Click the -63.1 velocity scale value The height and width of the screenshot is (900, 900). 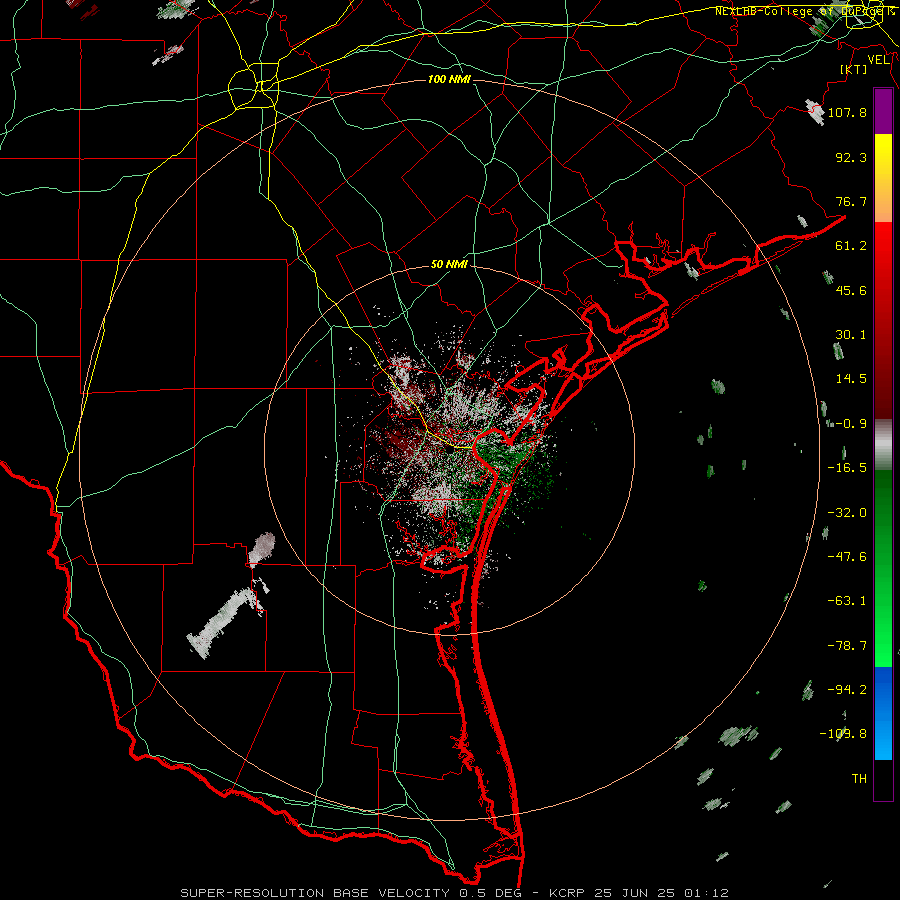click(847, 601)
